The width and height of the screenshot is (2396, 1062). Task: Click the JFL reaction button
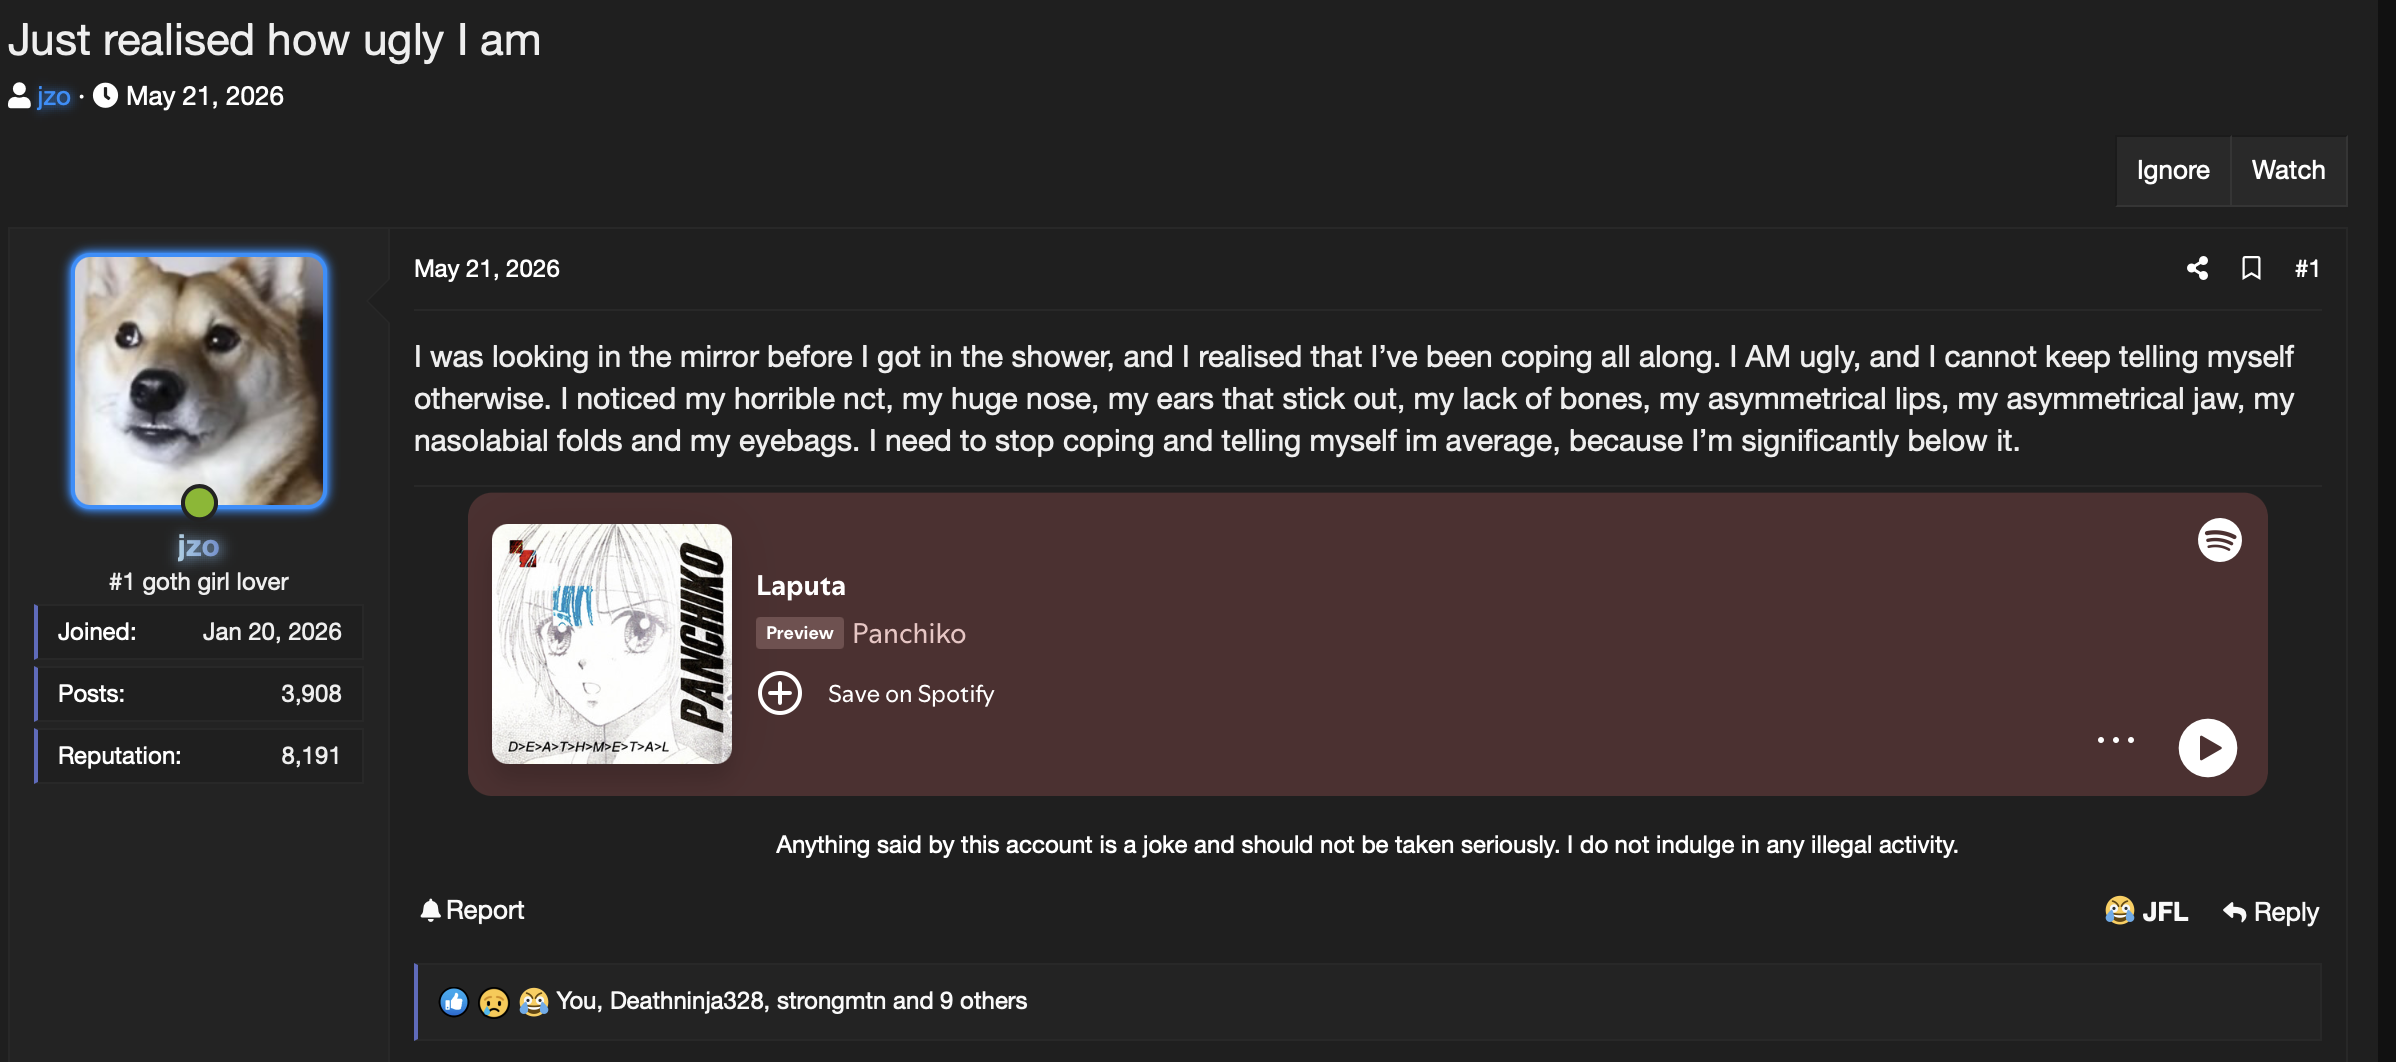(x=2146, y=911)
